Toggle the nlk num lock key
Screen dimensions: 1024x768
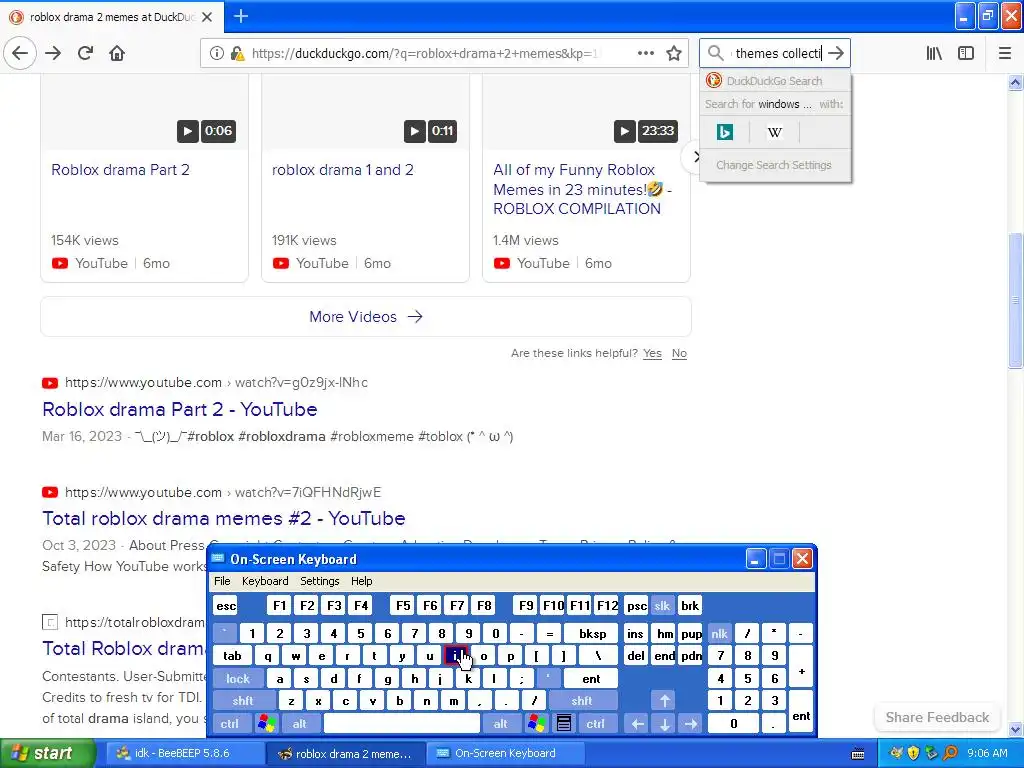point(719,633)
